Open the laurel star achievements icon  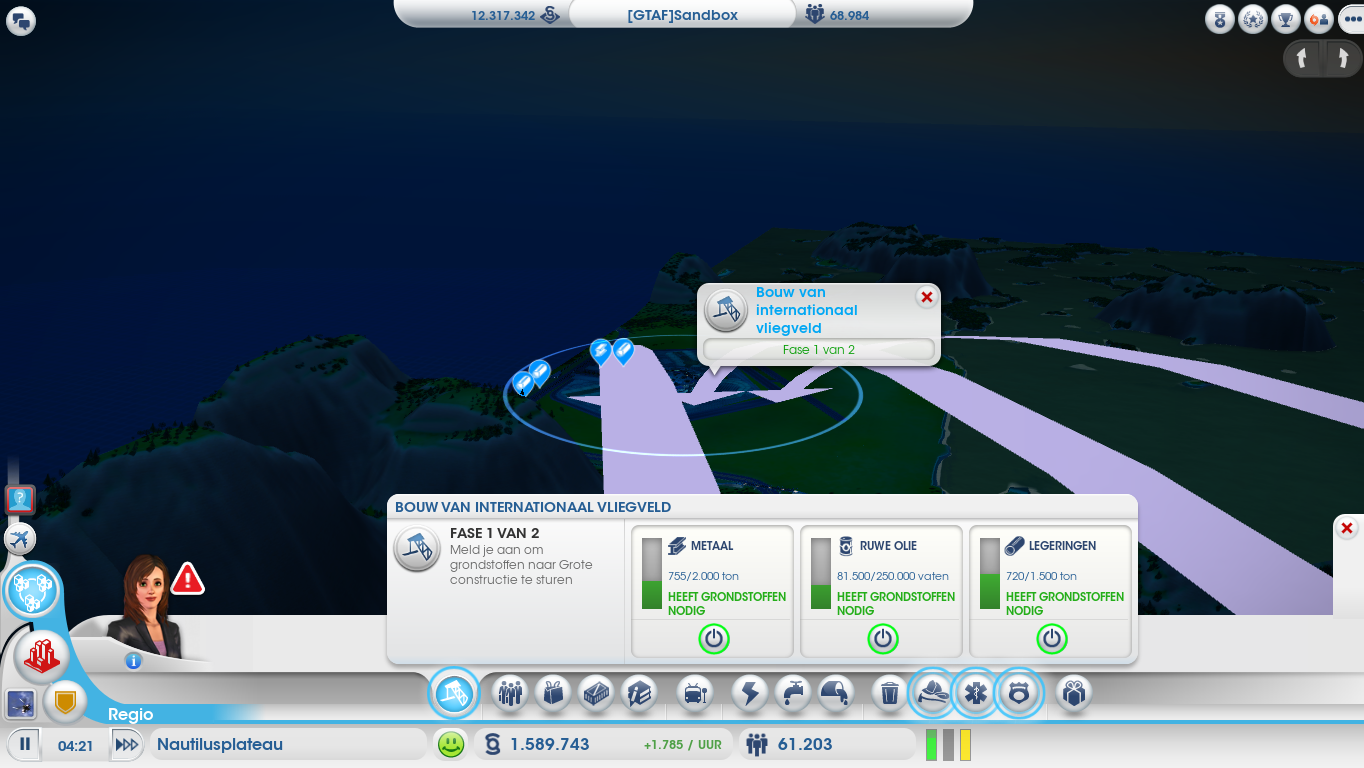coord(1253,19)
